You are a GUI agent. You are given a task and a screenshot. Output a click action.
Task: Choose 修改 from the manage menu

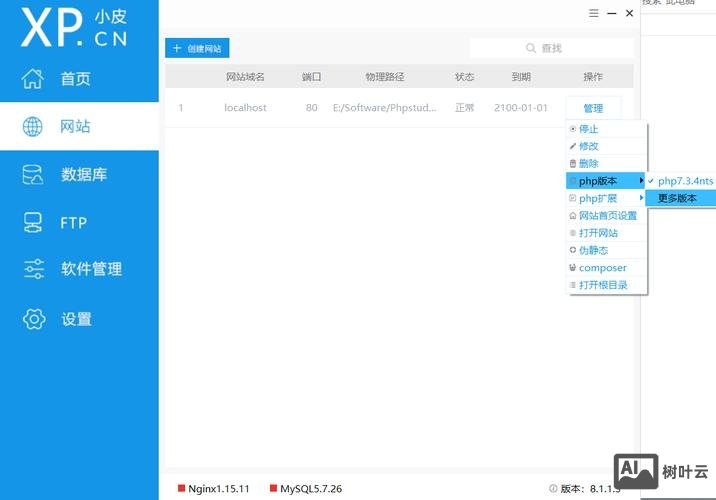606,146
